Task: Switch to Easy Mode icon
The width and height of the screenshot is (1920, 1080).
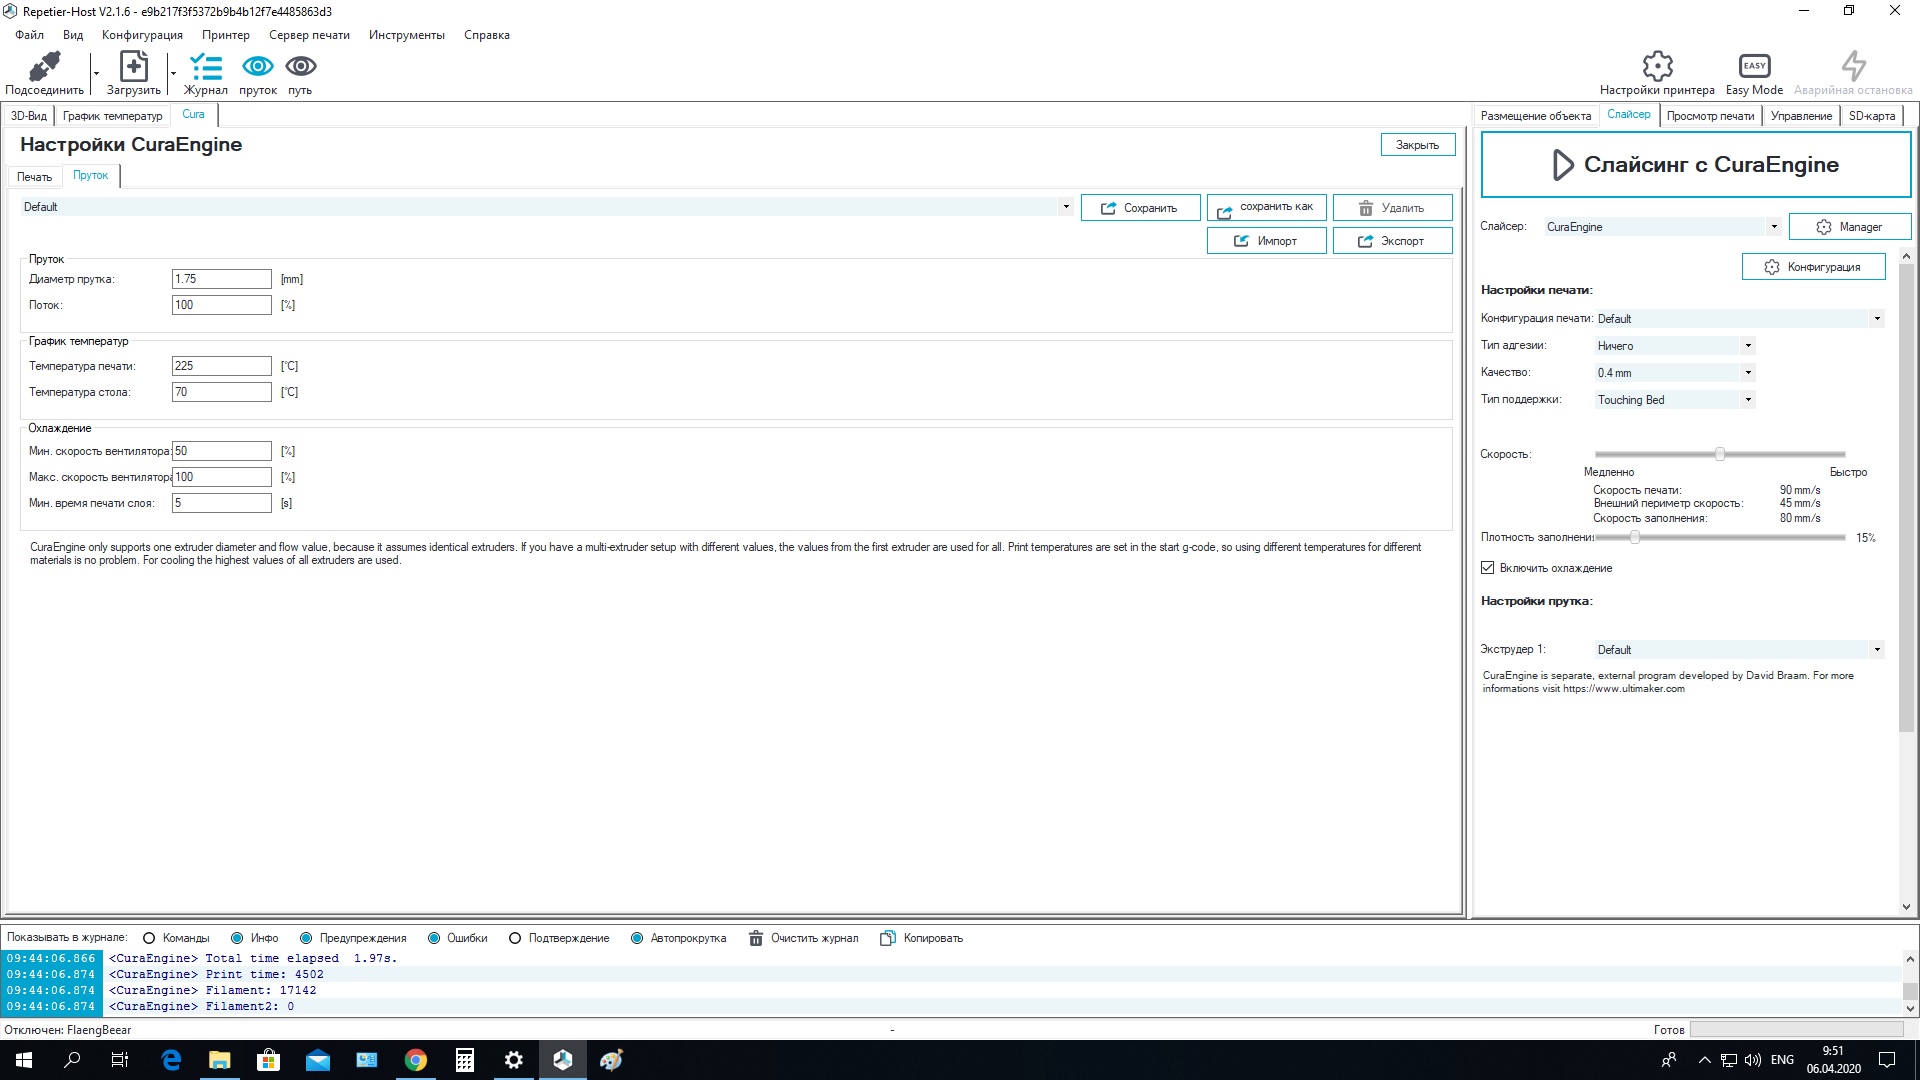Action: tap(1754, 66)
